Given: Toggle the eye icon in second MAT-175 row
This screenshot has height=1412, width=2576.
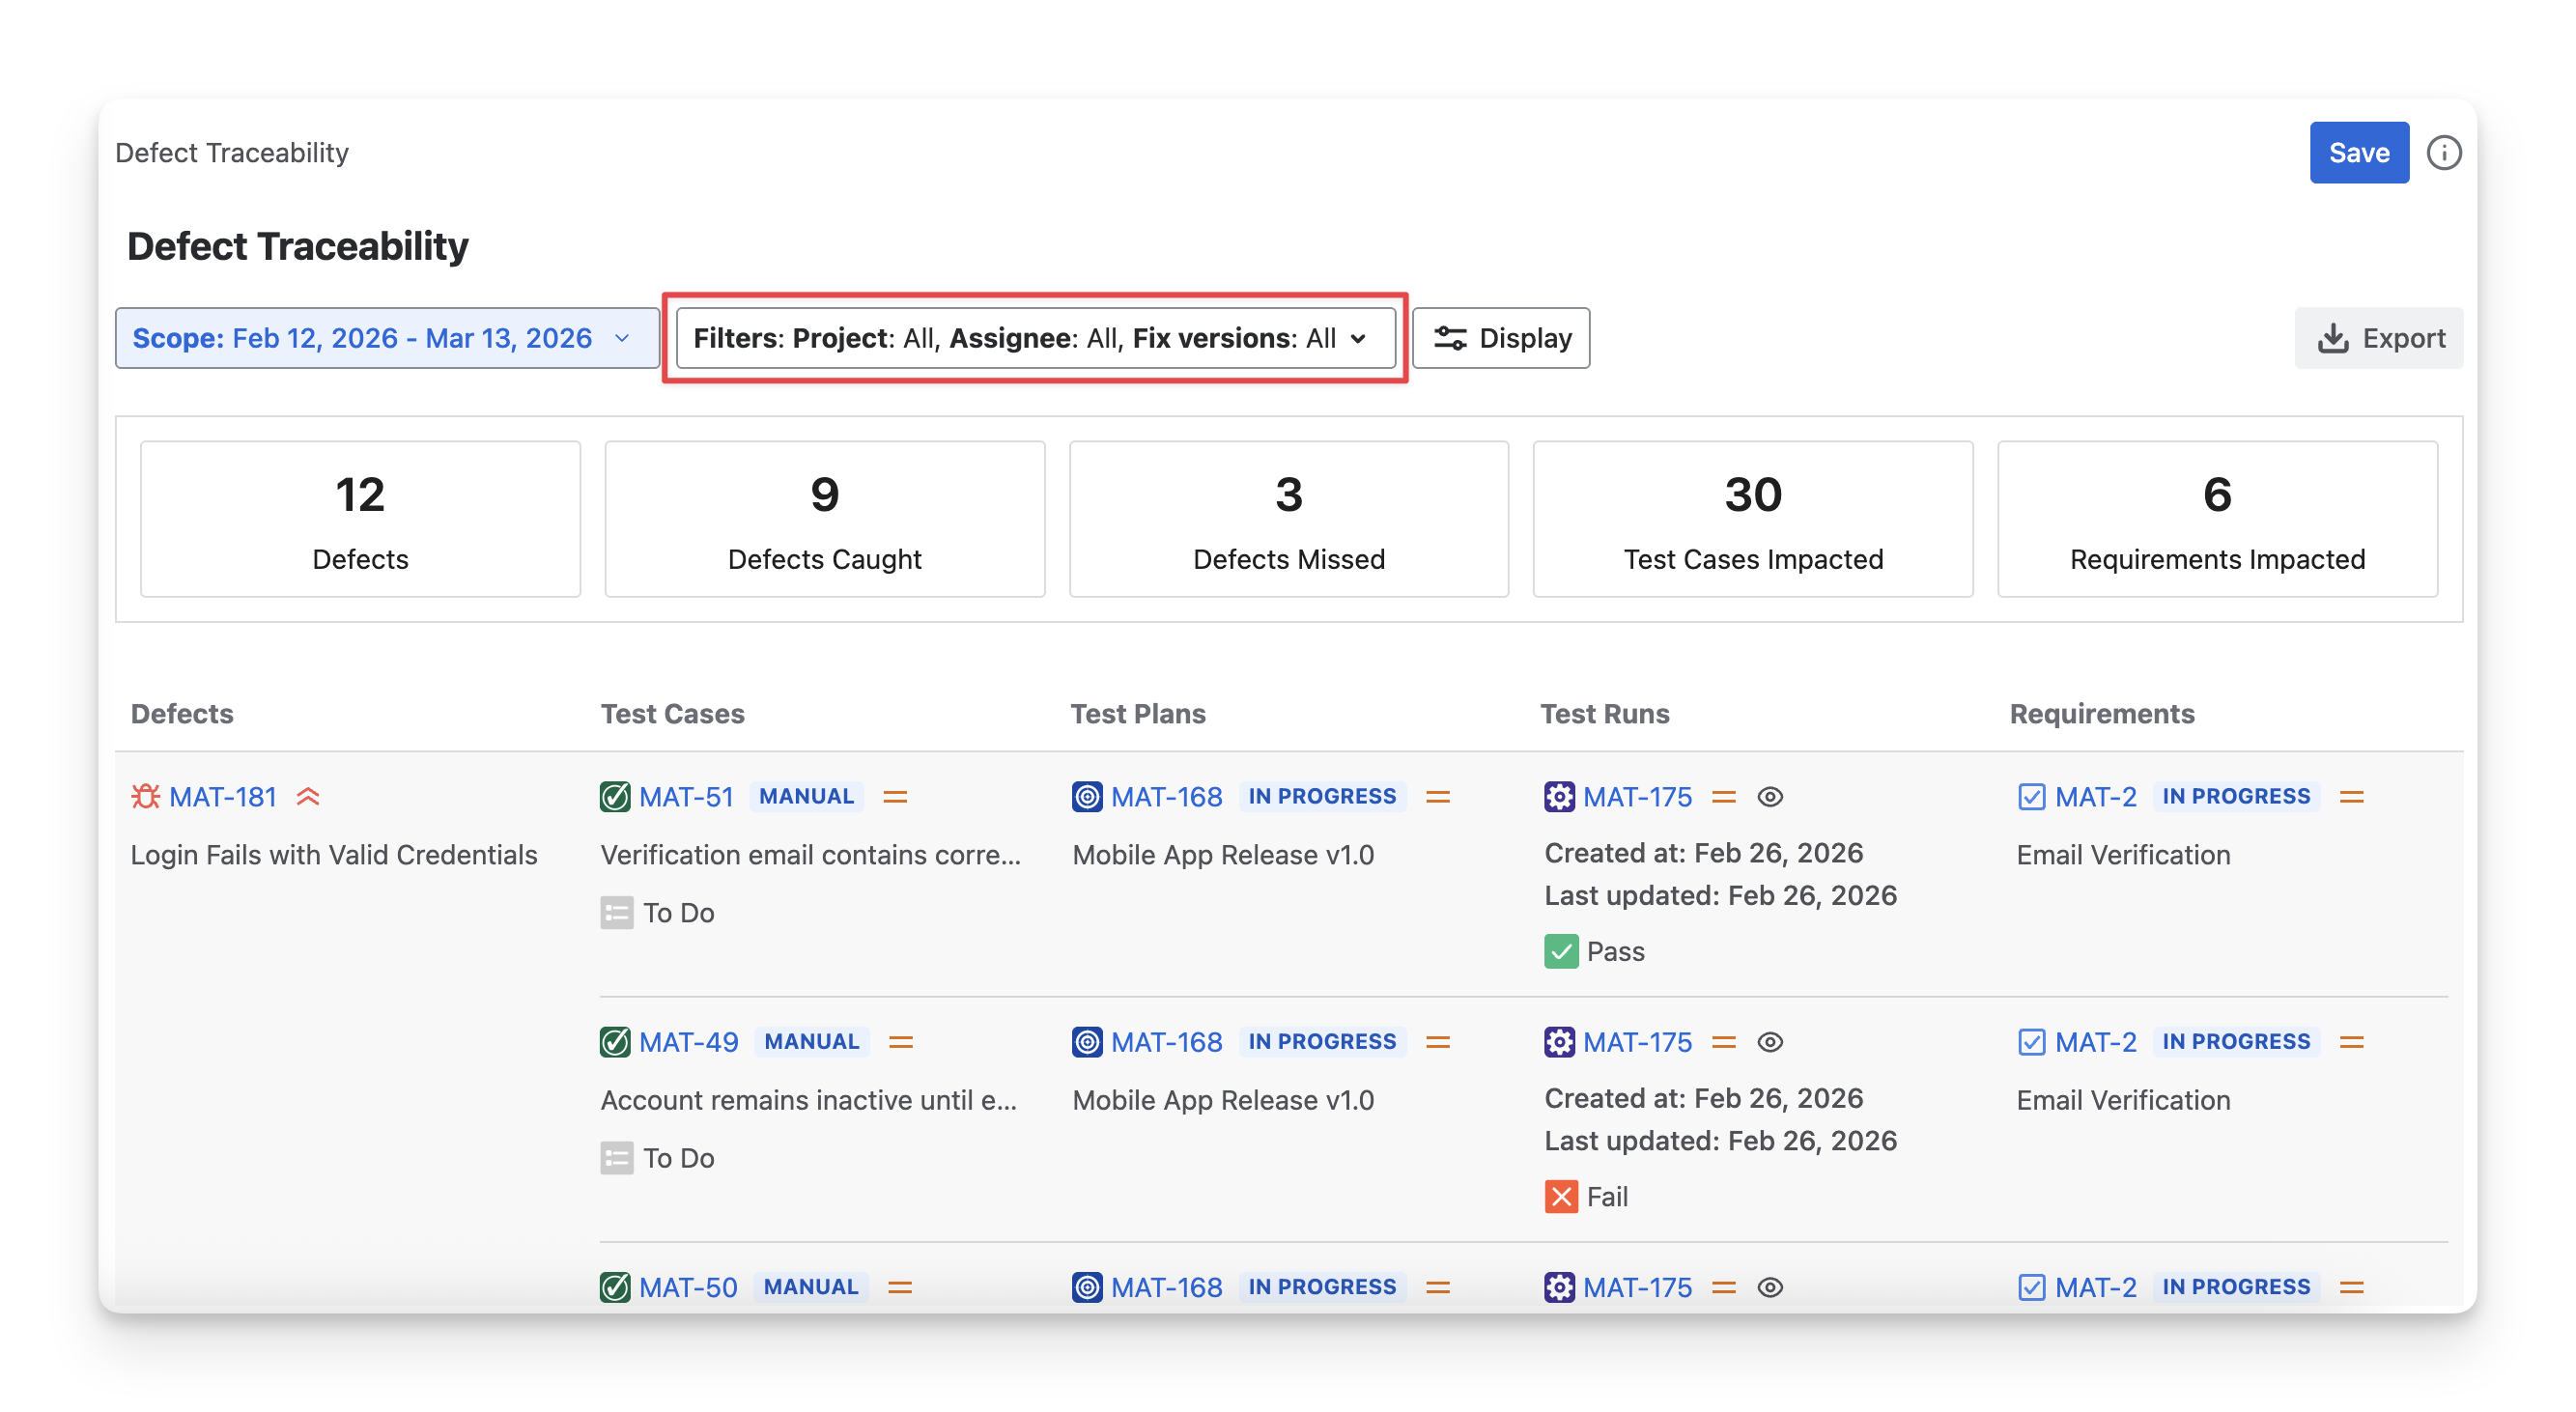Looking at the screenshot, I should [1770, 1042].
